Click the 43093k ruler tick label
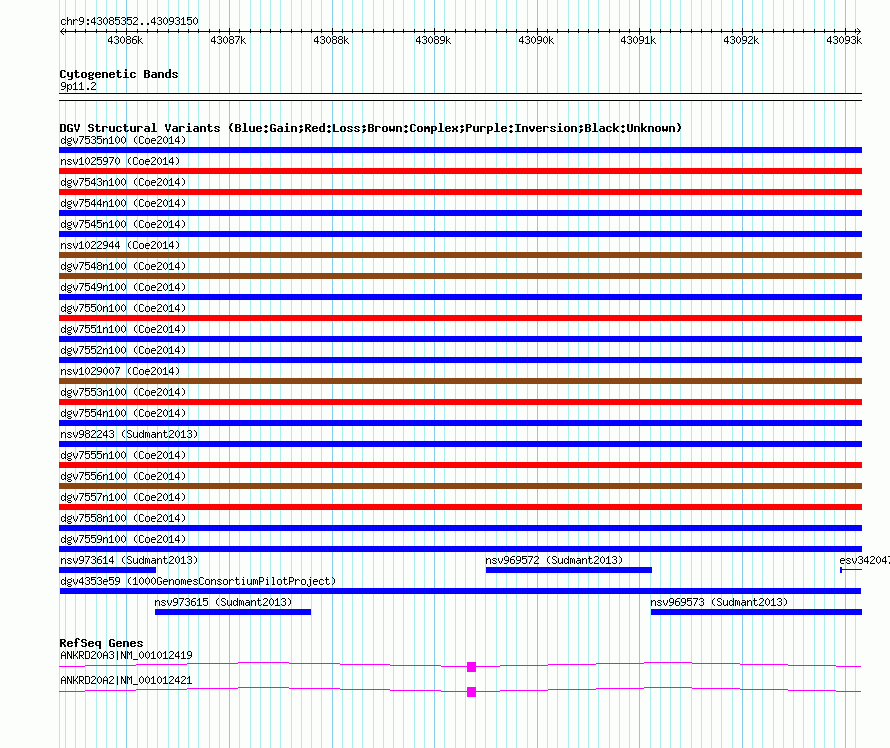Viewport: 890px width, 748px height. click(844, 40)
